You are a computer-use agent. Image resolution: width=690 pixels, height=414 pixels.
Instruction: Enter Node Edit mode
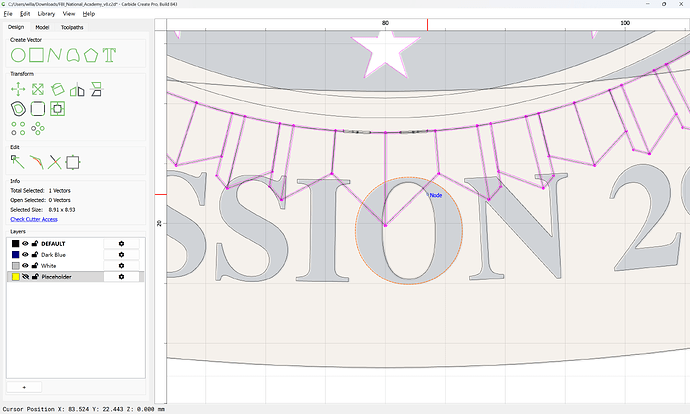pos(18,162)
